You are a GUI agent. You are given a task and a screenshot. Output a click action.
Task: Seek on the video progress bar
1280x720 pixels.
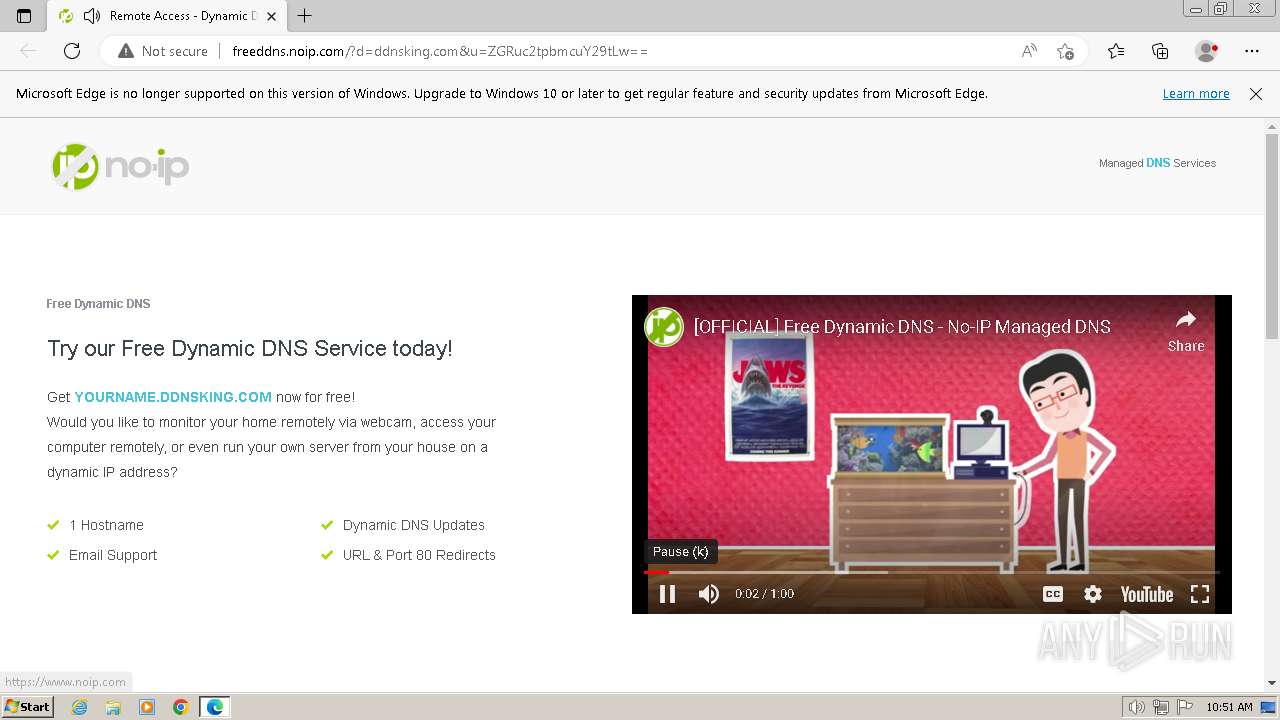tap(931, 572)
